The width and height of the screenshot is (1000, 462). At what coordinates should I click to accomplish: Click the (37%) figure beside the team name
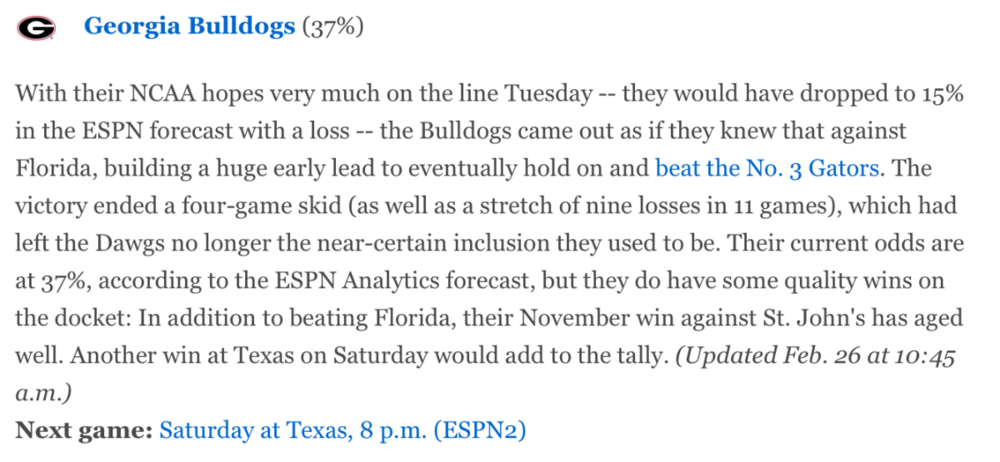333,27
